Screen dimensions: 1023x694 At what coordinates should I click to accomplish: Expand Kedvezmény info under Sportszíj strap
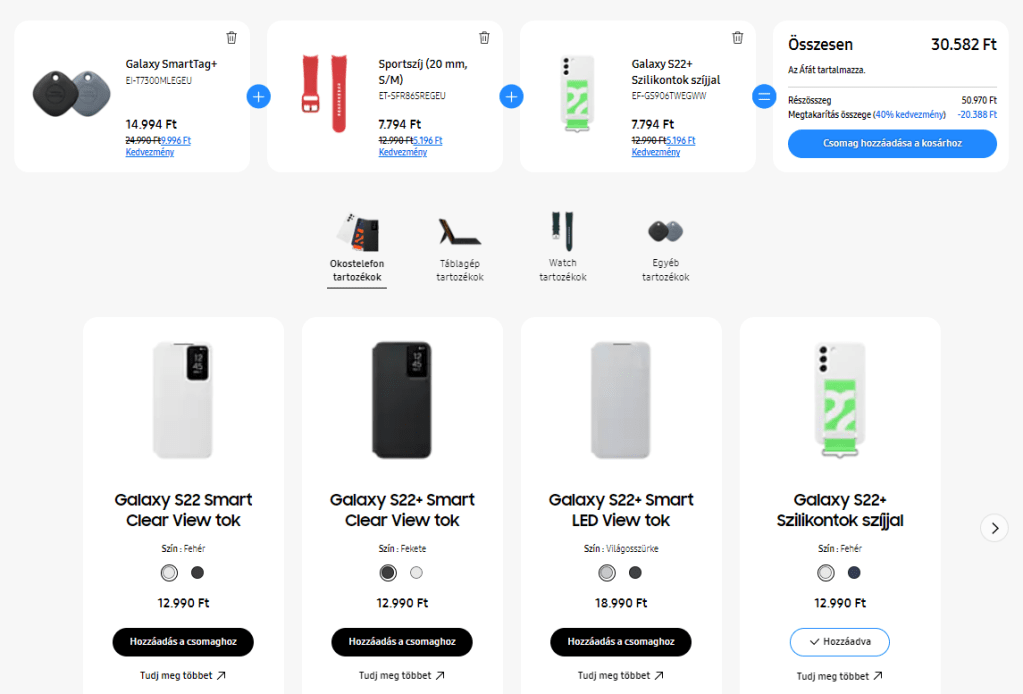[403, 152]
